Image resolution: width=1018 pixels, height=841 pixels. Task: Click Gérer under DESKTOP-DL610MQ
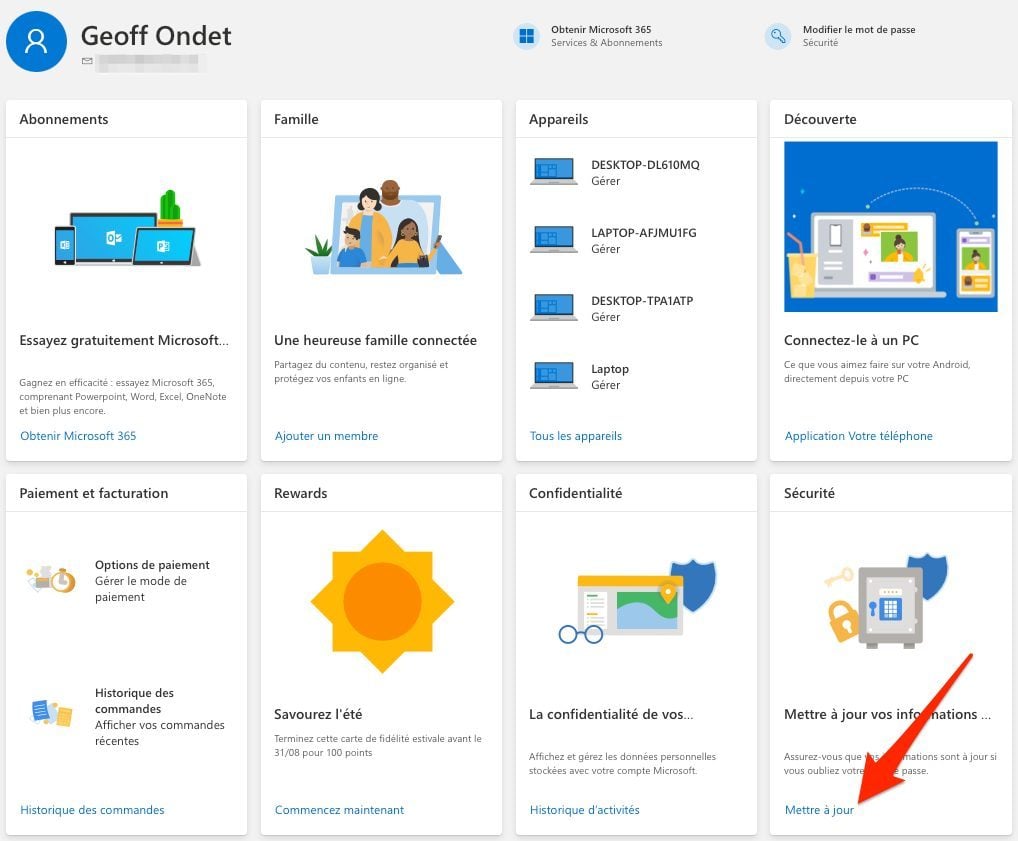pyautogui.click(x=605, y=181)
